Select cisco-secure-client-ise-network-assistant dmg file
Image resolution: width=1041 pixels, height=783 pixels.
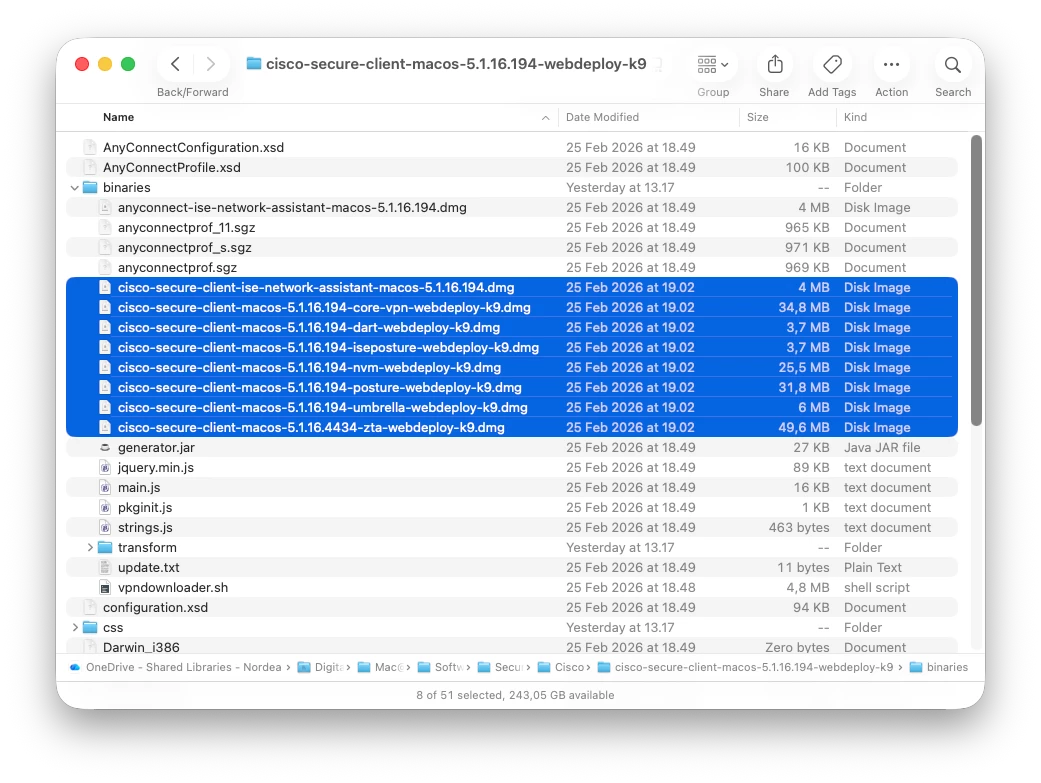[512, 288]
